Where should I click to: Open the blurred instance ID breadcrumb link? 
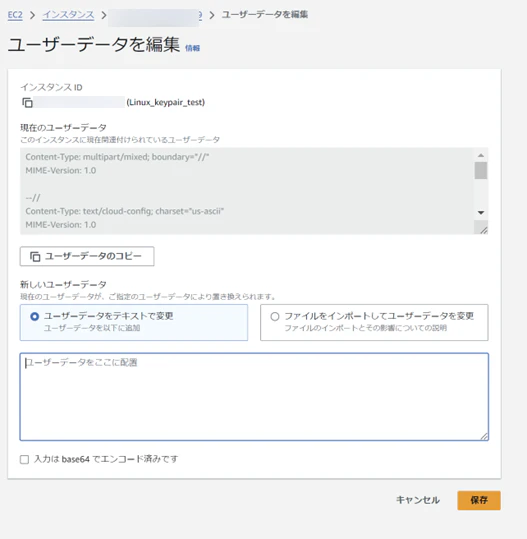click(155, 16)
